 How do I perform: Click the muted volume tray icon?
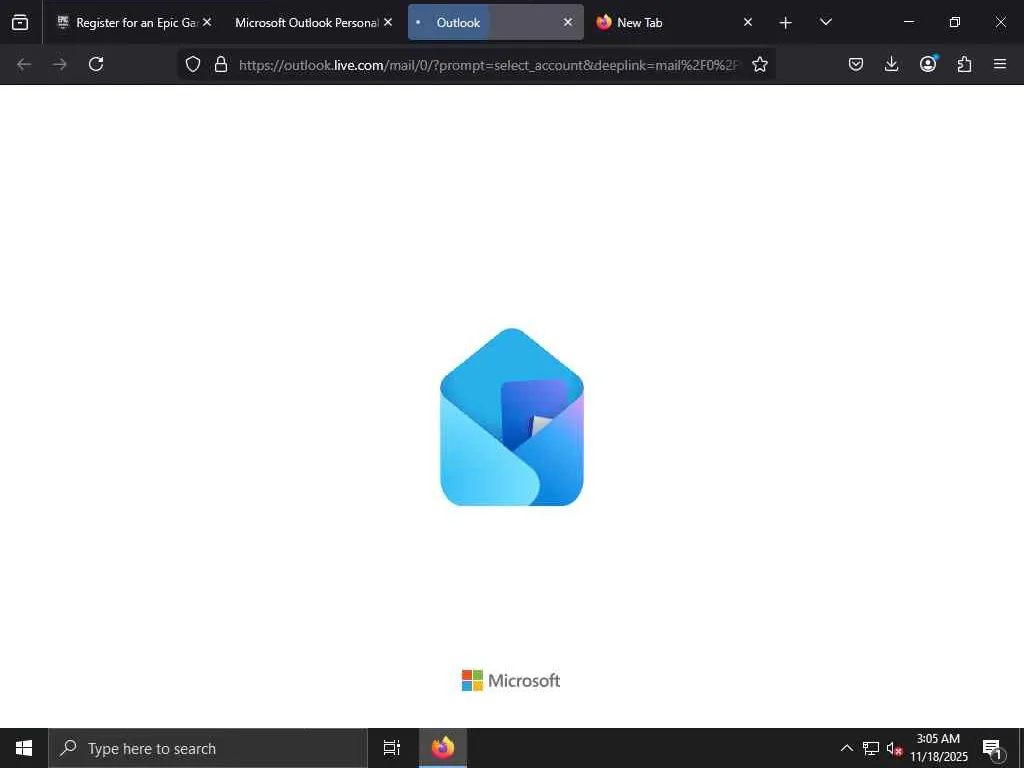[894, 749]
